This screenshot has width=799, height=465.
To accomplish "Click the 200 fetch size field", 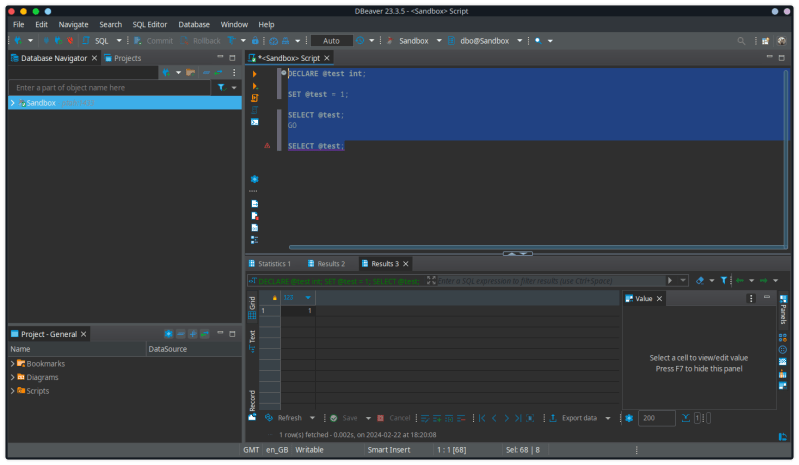I will (x=656, y=418).
